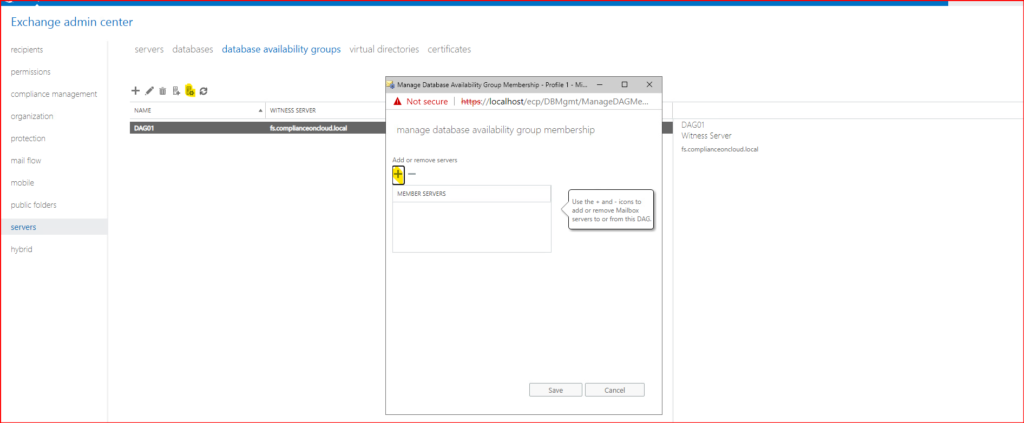The image size is (1024, 423).
Task: Add a member server with the plus icon
Action: (x=398, y=174)
